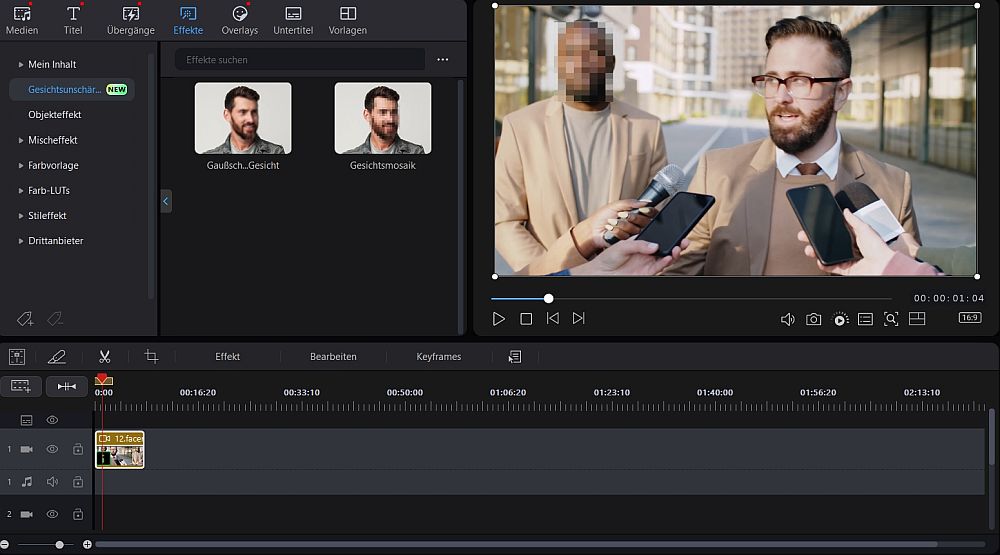Click the fit timeline width icon

click(67, 386)
